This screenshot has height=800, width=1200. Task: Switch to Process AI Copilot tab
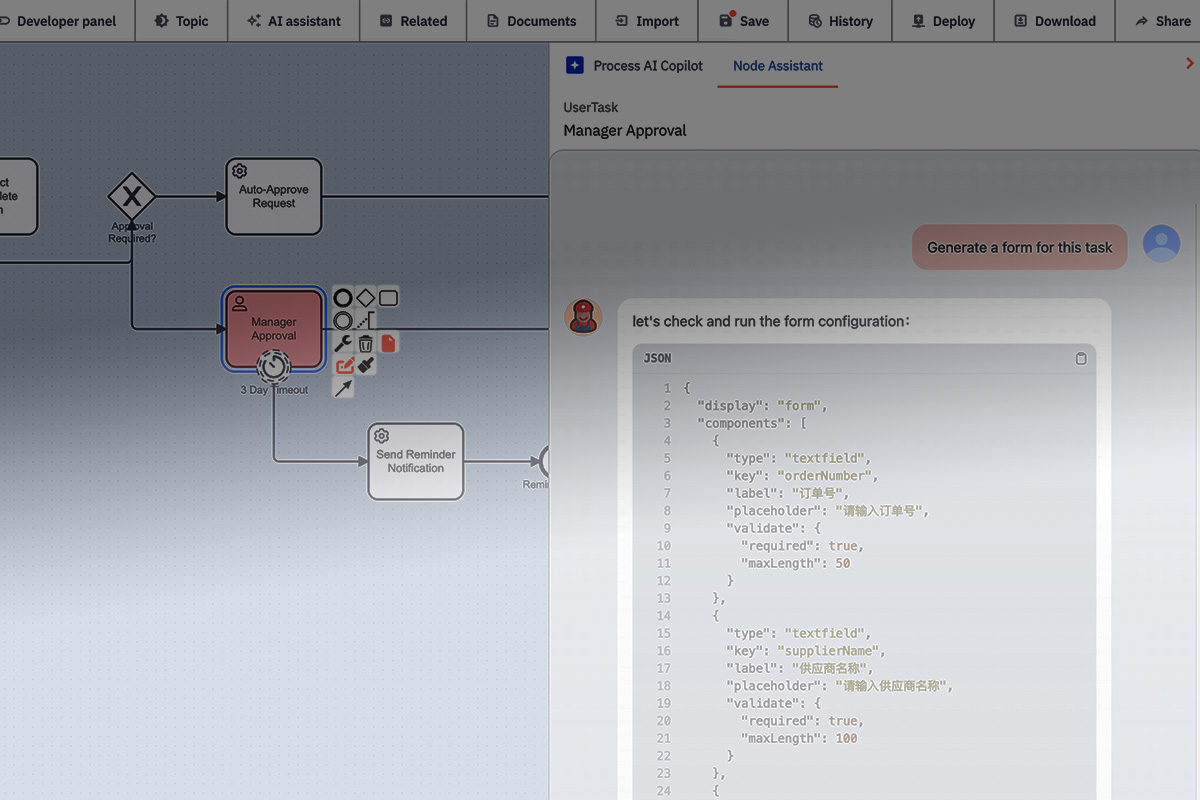click(634, 66)
